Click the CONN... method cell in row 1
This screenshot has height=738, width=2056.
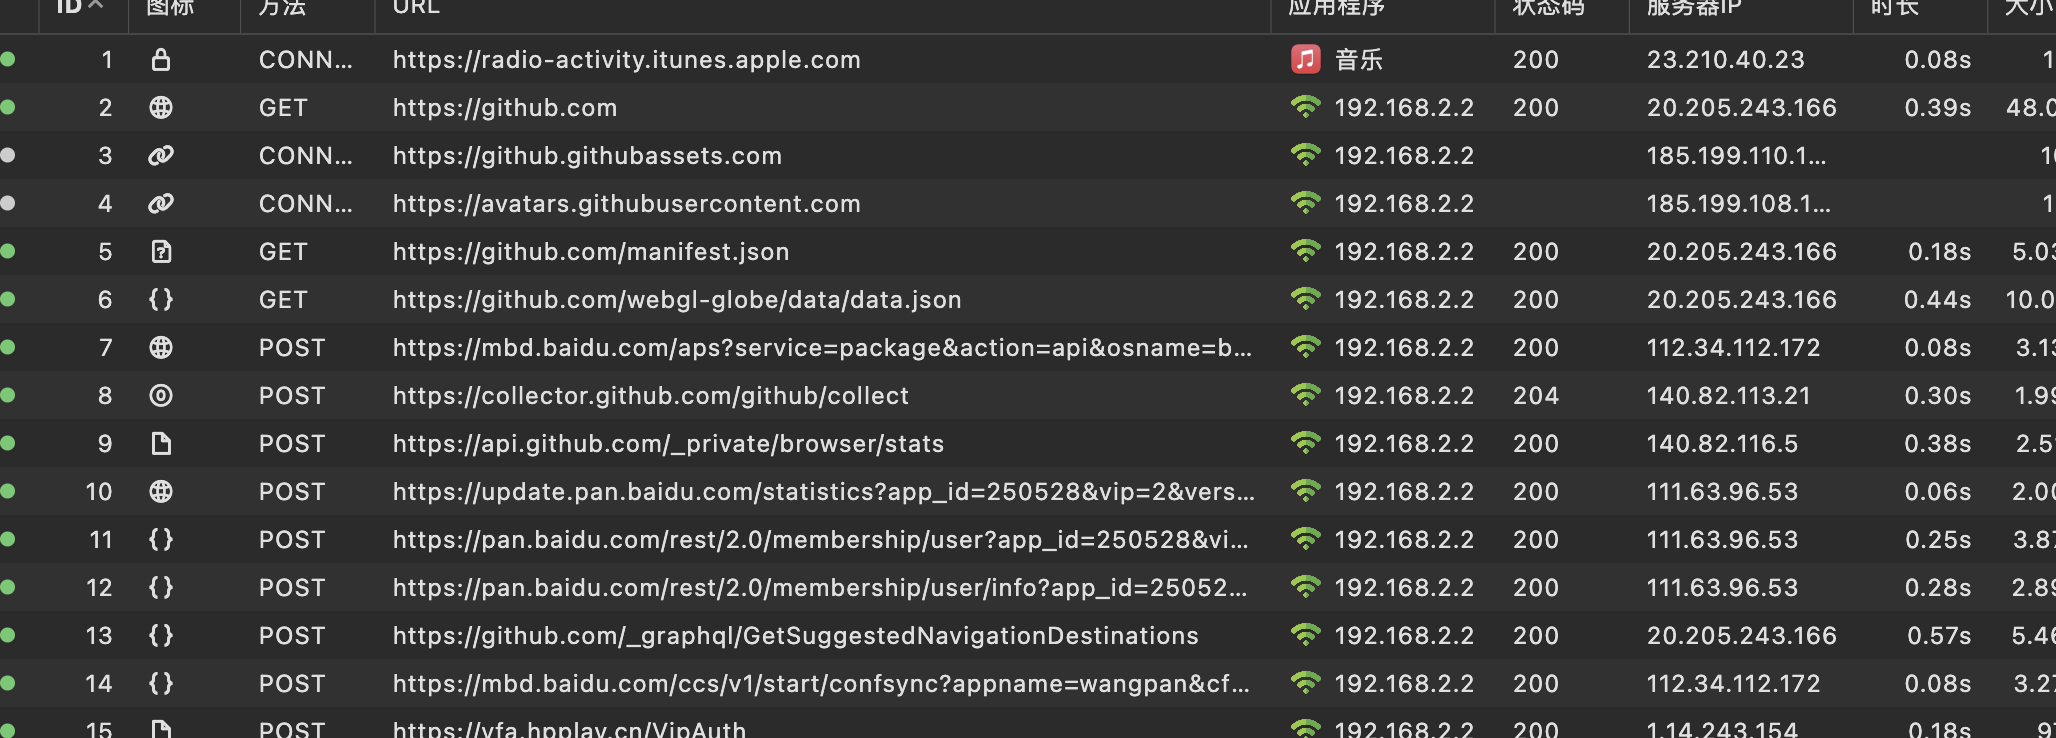(306, 60)
